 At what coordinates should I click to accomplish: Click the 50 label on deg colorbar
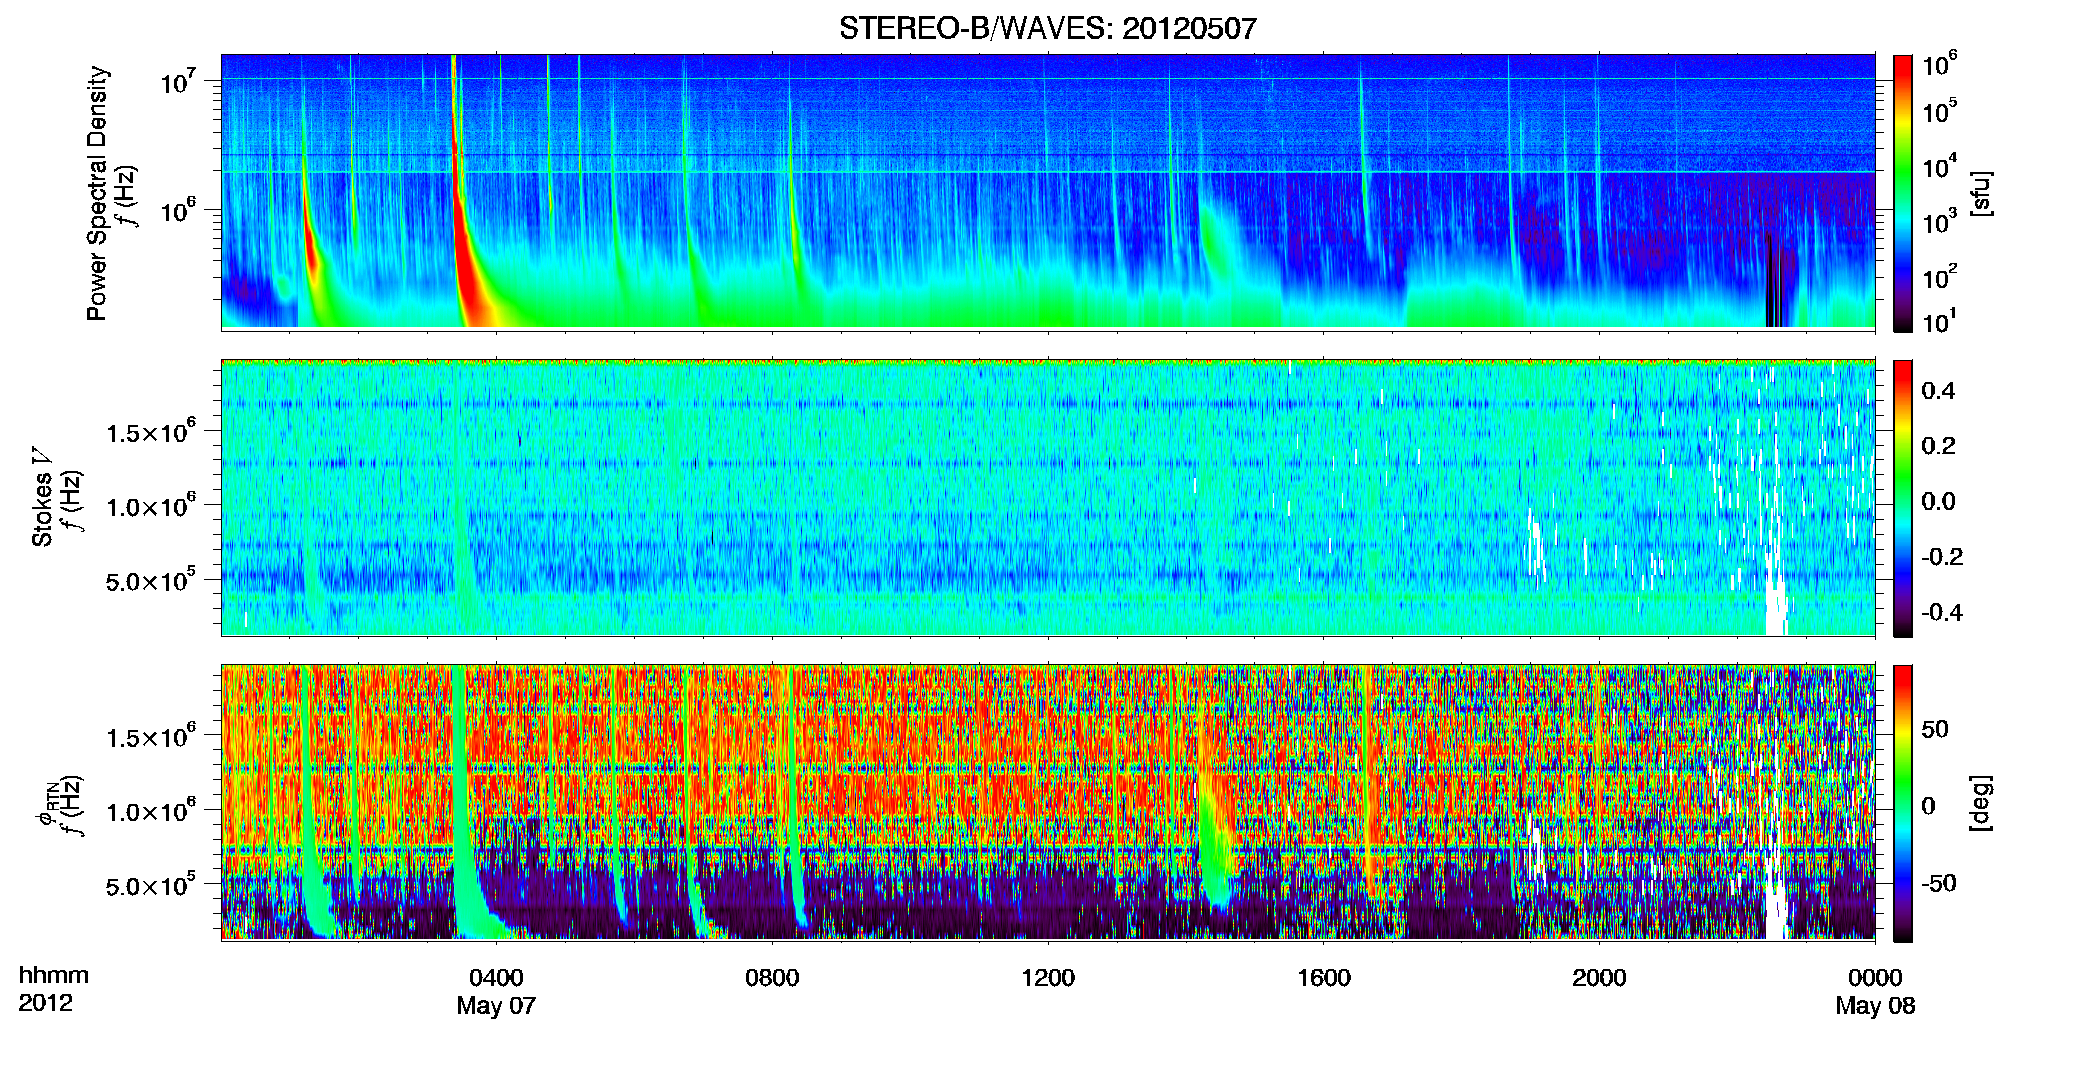[1935, 729]
